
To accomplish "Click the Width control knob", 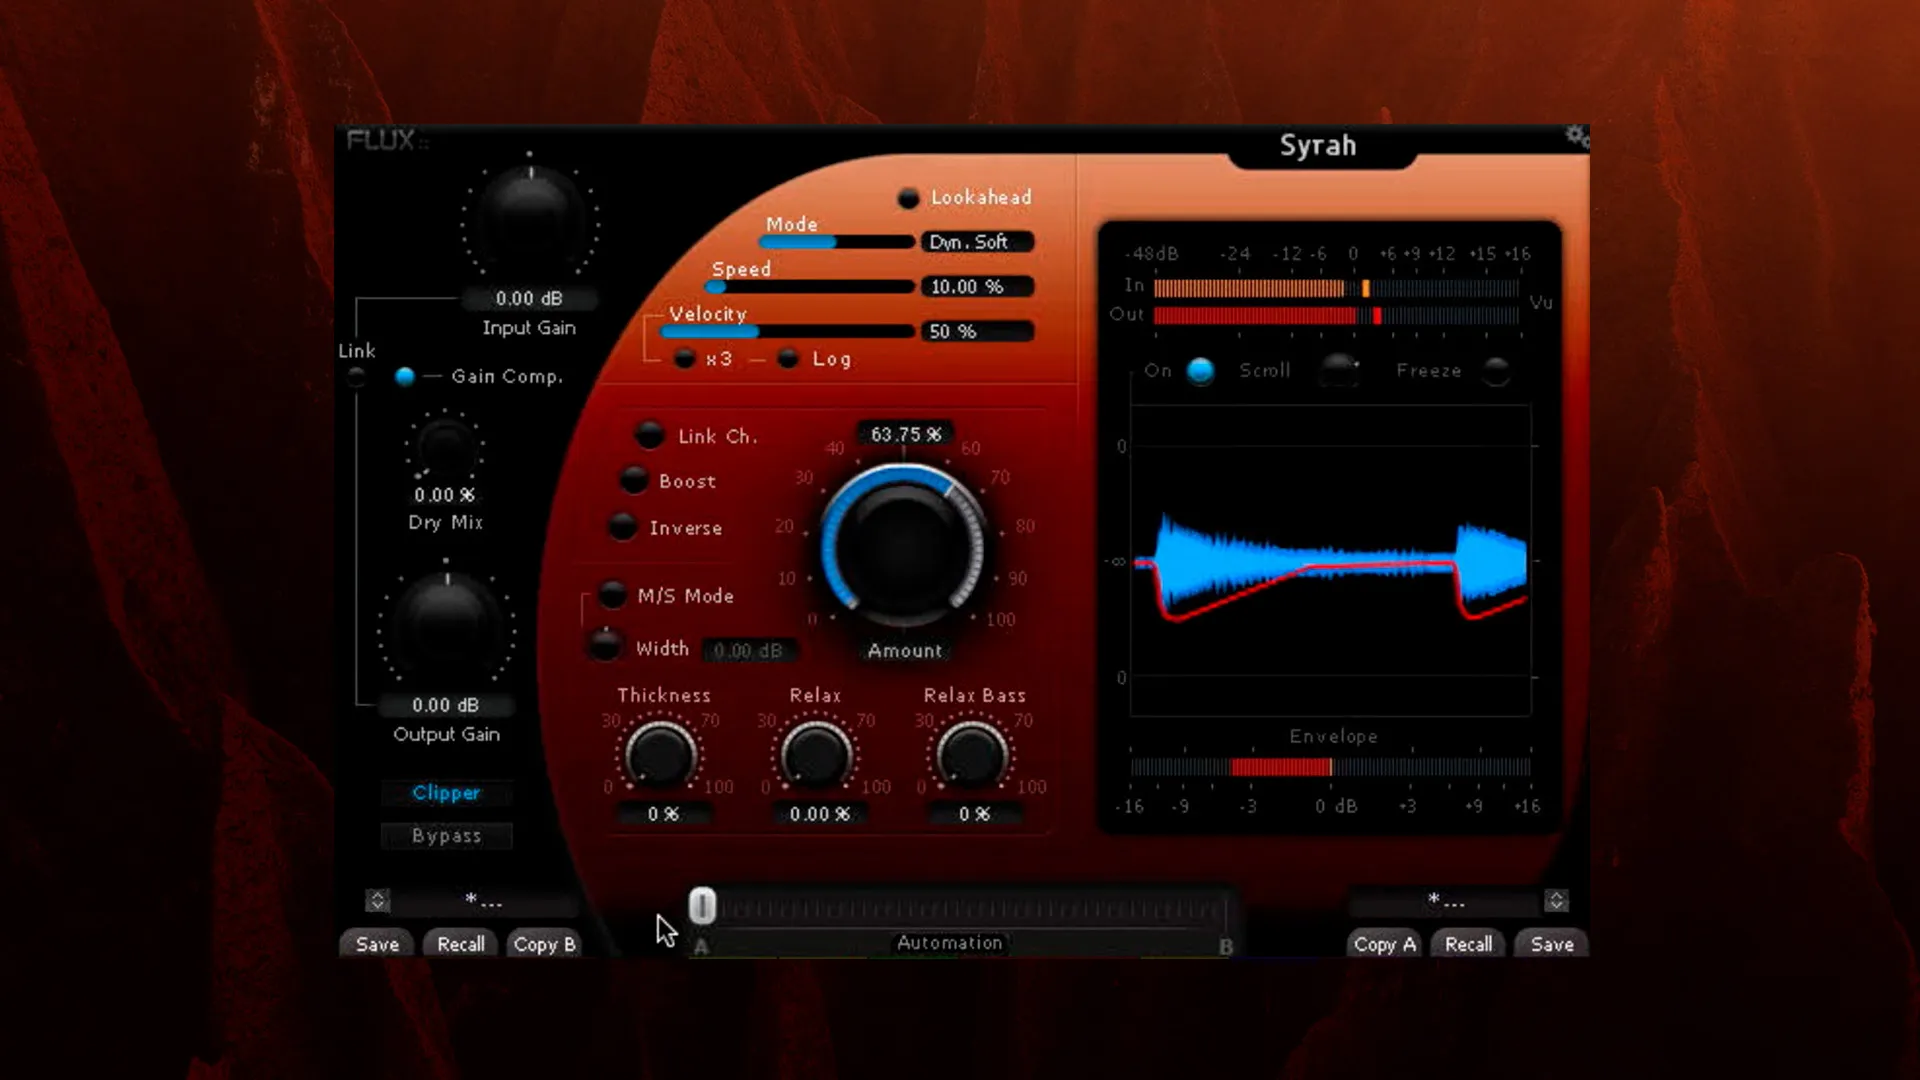I will click(x=605, y=646).
